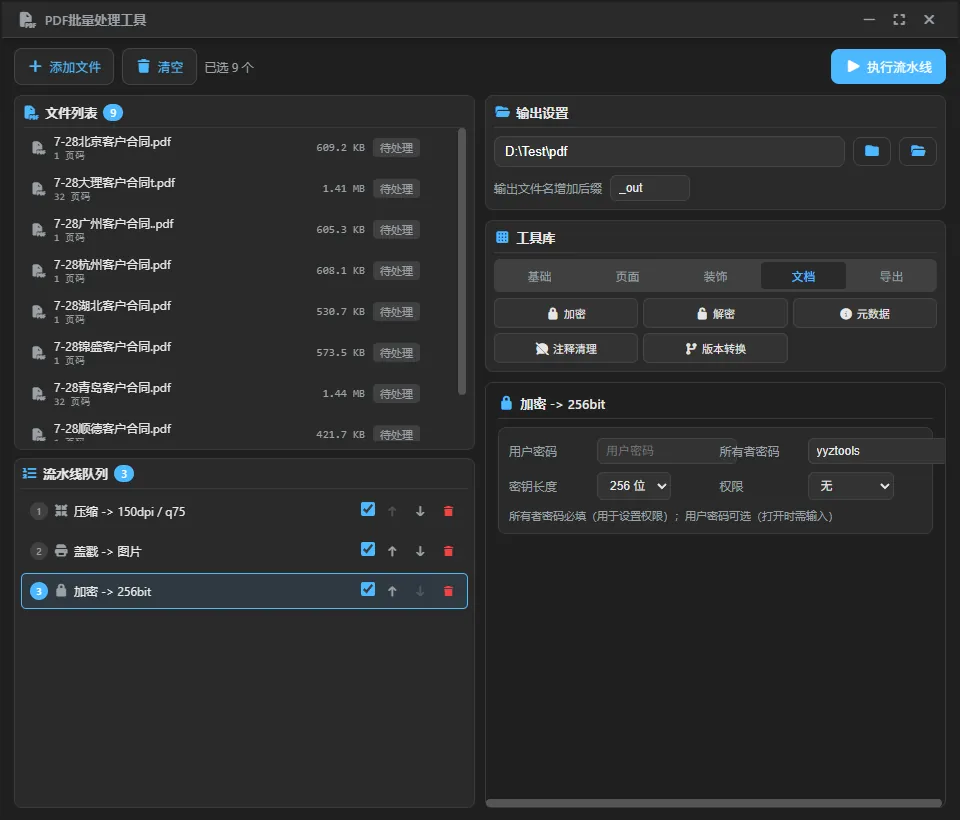Select the 文档 tool tab
Viewport: 960px width, 820px height.
[x=803, y=277]
